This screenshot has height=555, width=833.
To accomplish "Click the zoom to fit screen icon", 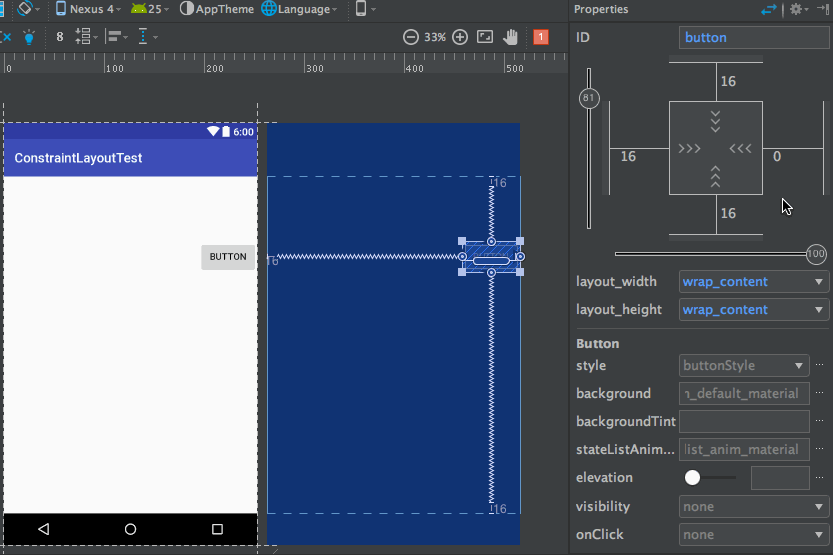I will tap(485, 37).
